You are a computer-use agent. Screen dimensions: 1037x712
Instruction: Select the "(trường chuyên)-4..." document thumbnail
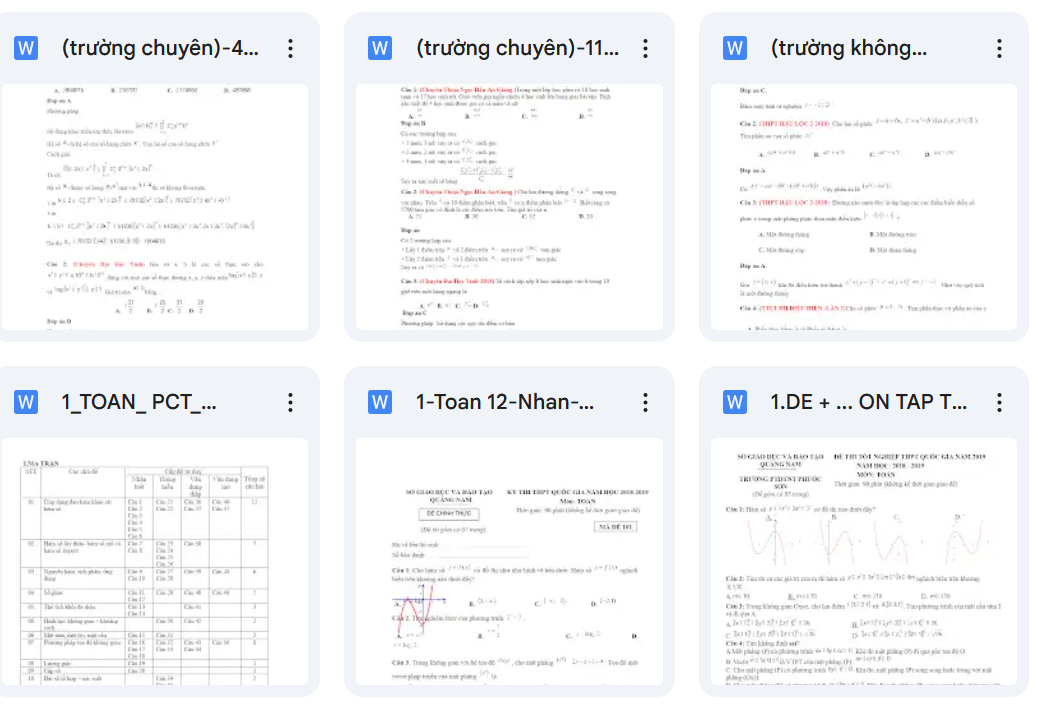coord(154,207)
